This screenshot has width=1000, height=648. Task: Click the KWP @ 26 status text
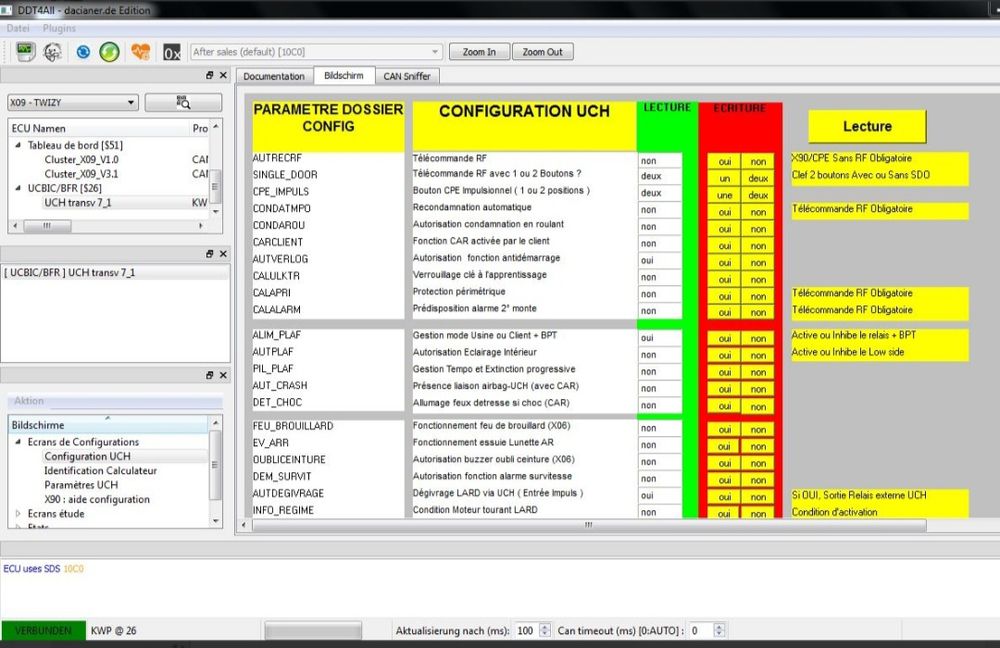point(114,630)
